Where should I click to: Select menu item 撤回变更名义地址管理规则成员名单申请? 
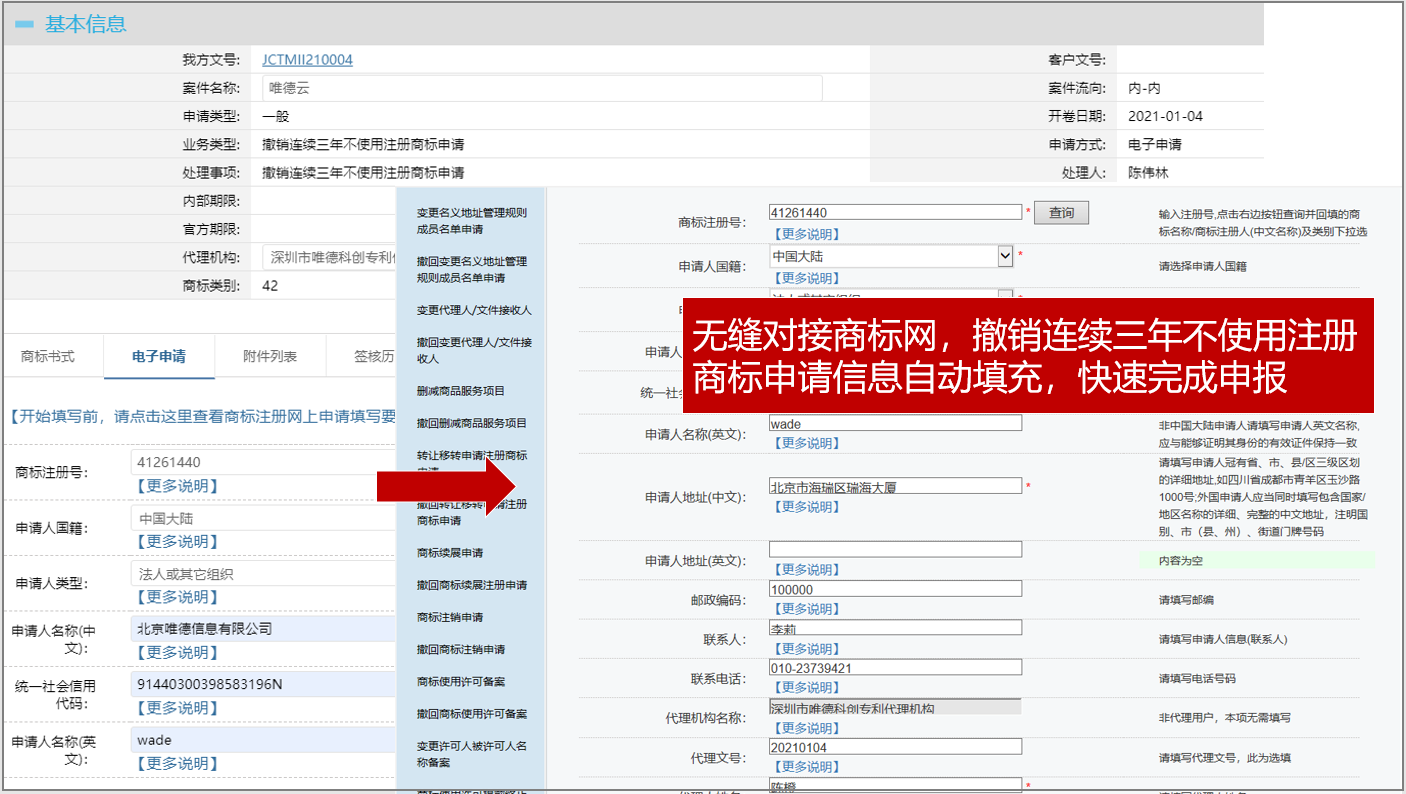[472, 269]
